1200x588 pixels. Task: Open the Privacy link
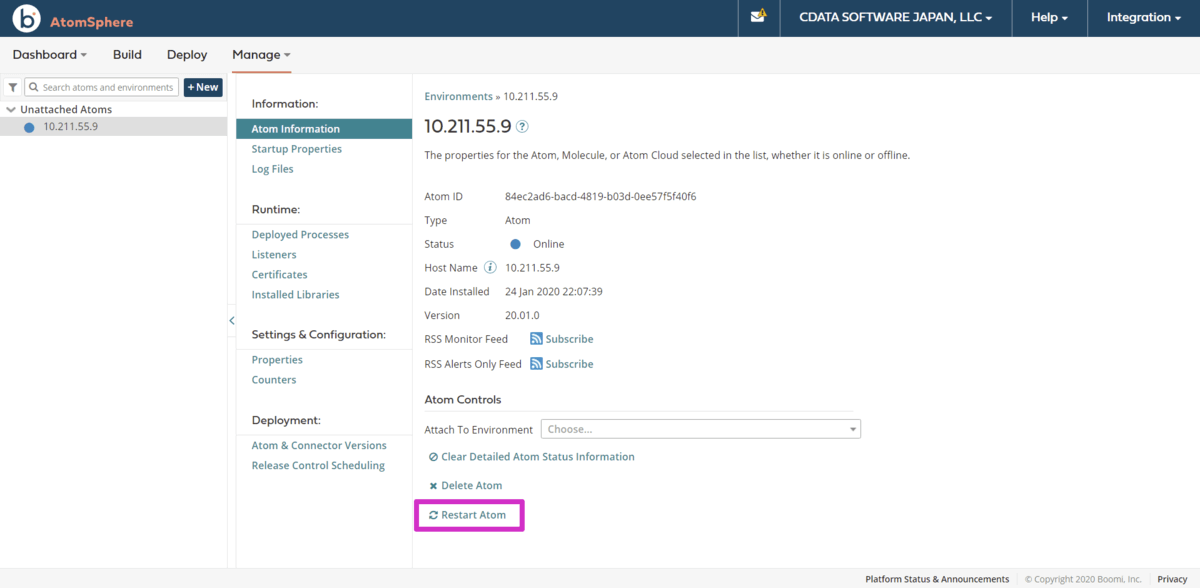pos(1172,579)
